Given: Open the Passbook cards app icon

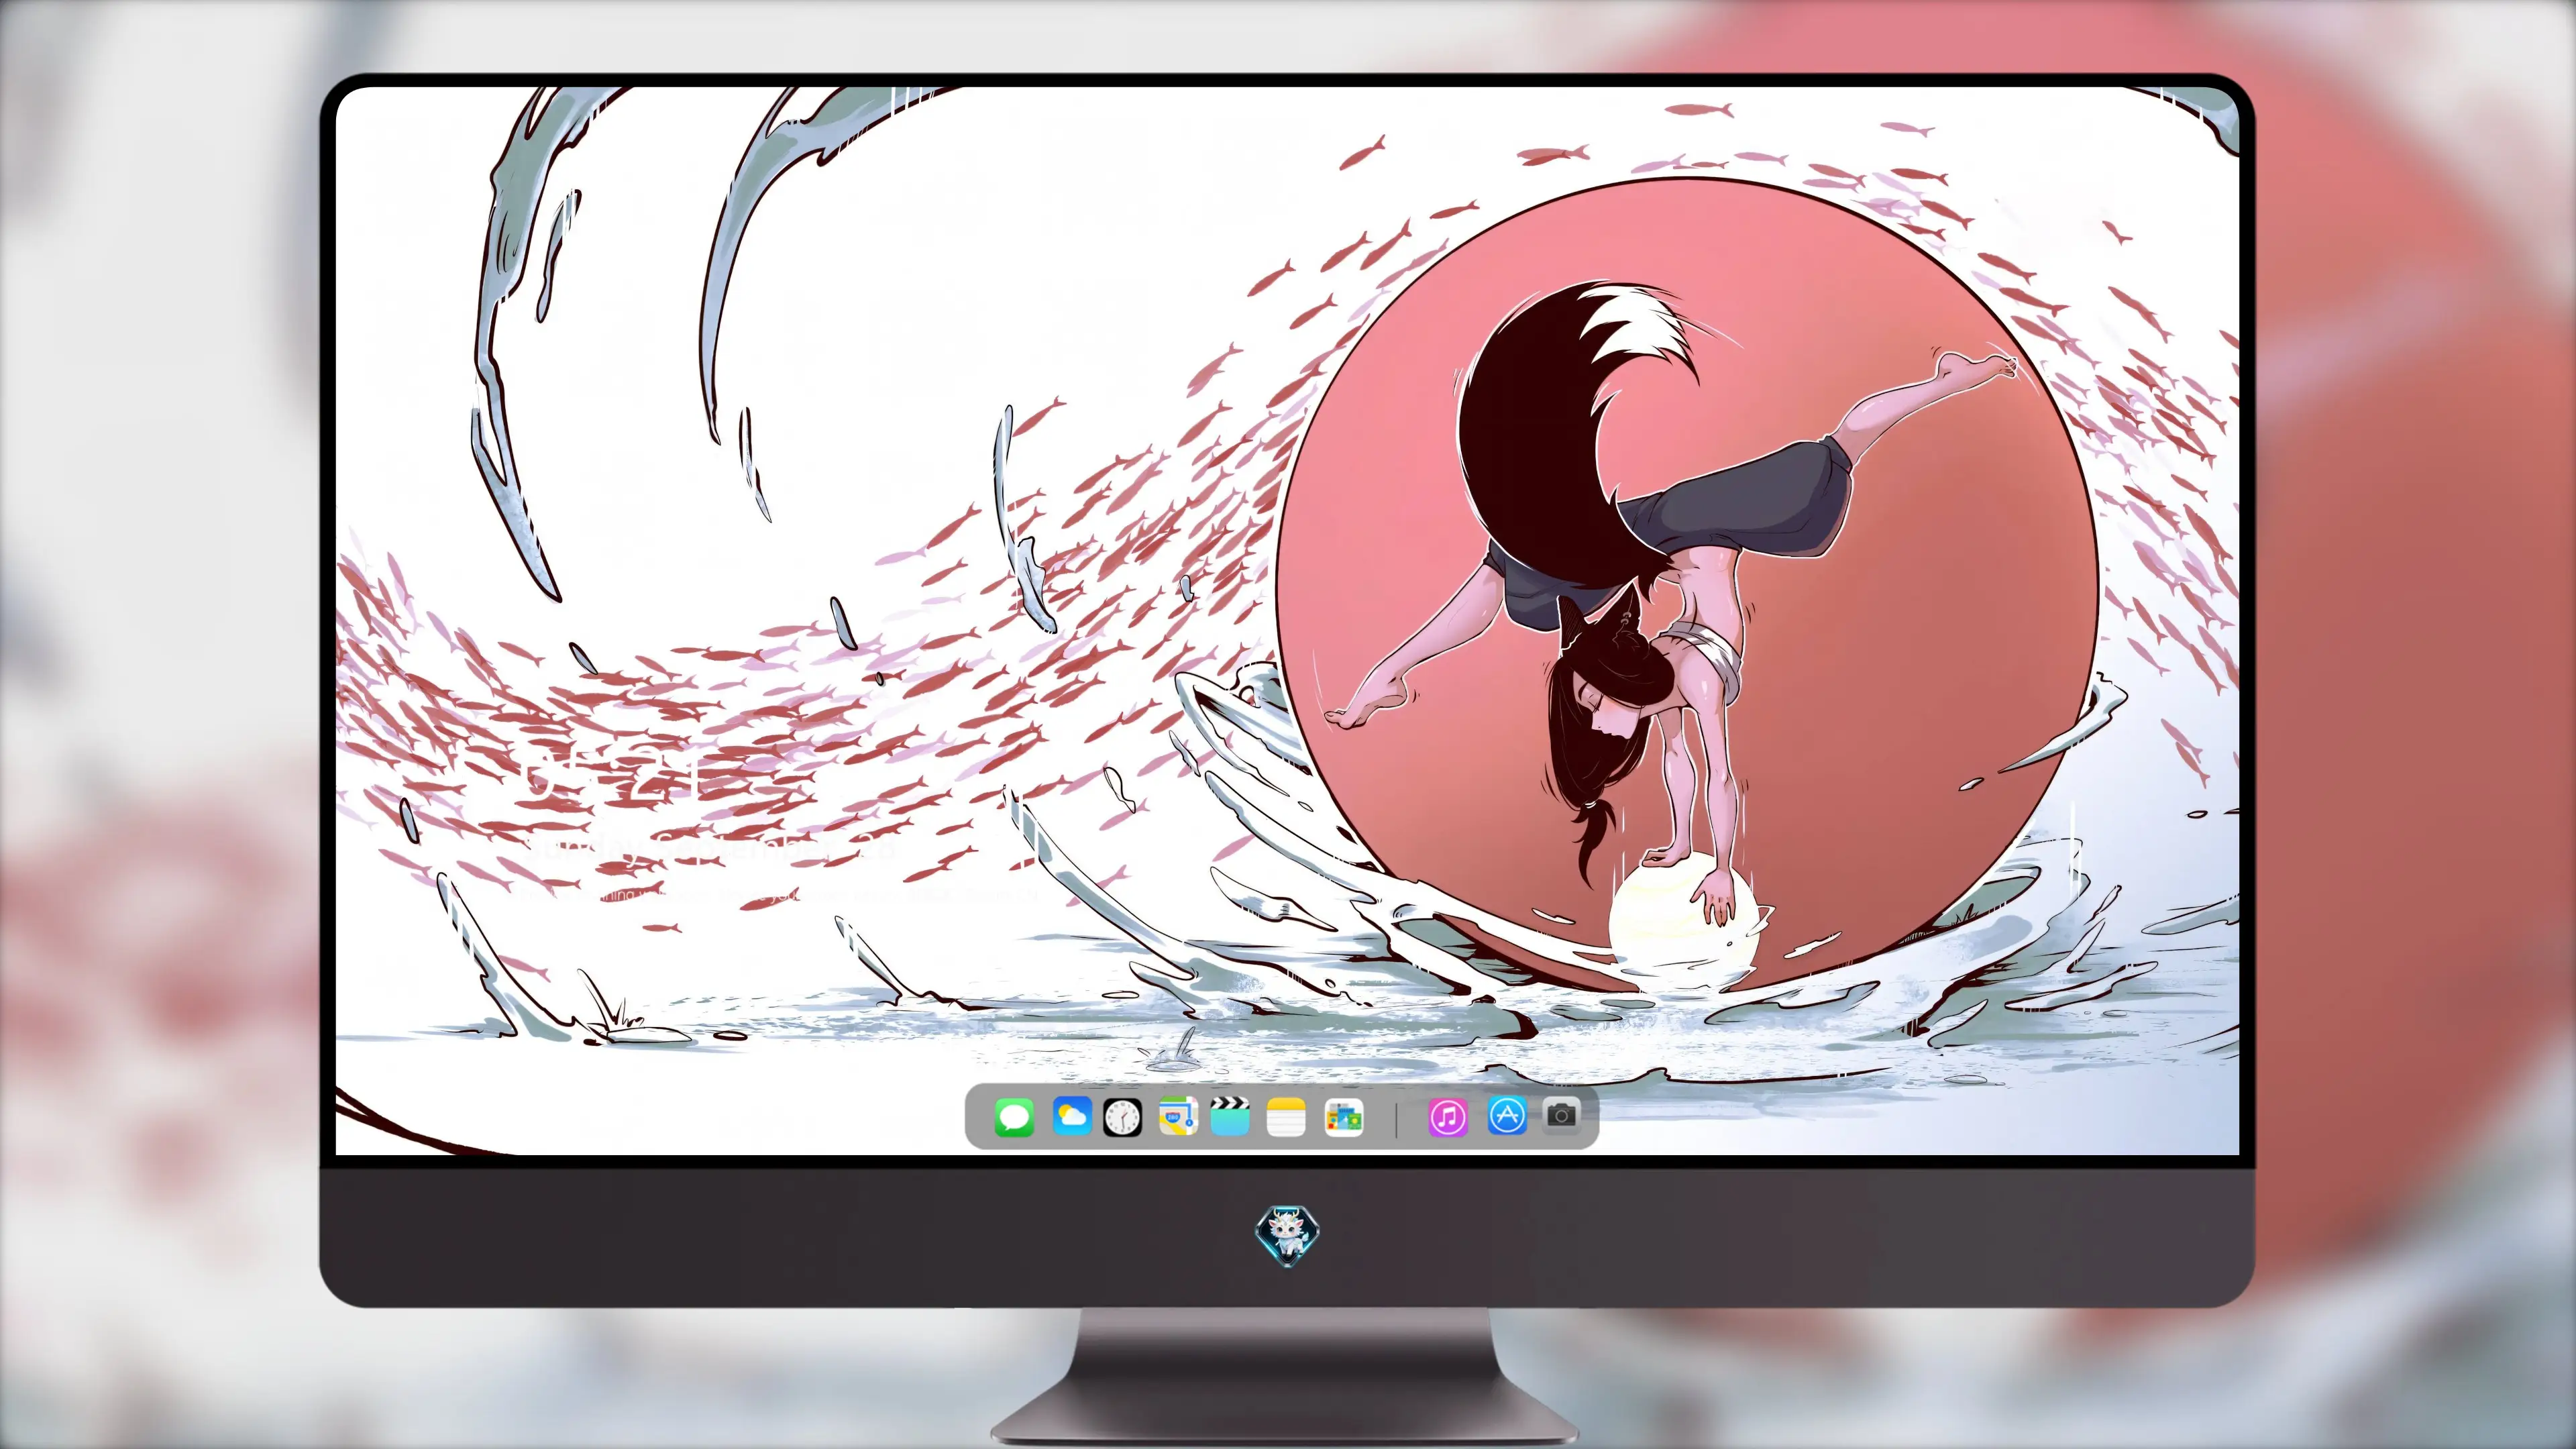Looking at the screenshot, I should coord(1344,1117).
